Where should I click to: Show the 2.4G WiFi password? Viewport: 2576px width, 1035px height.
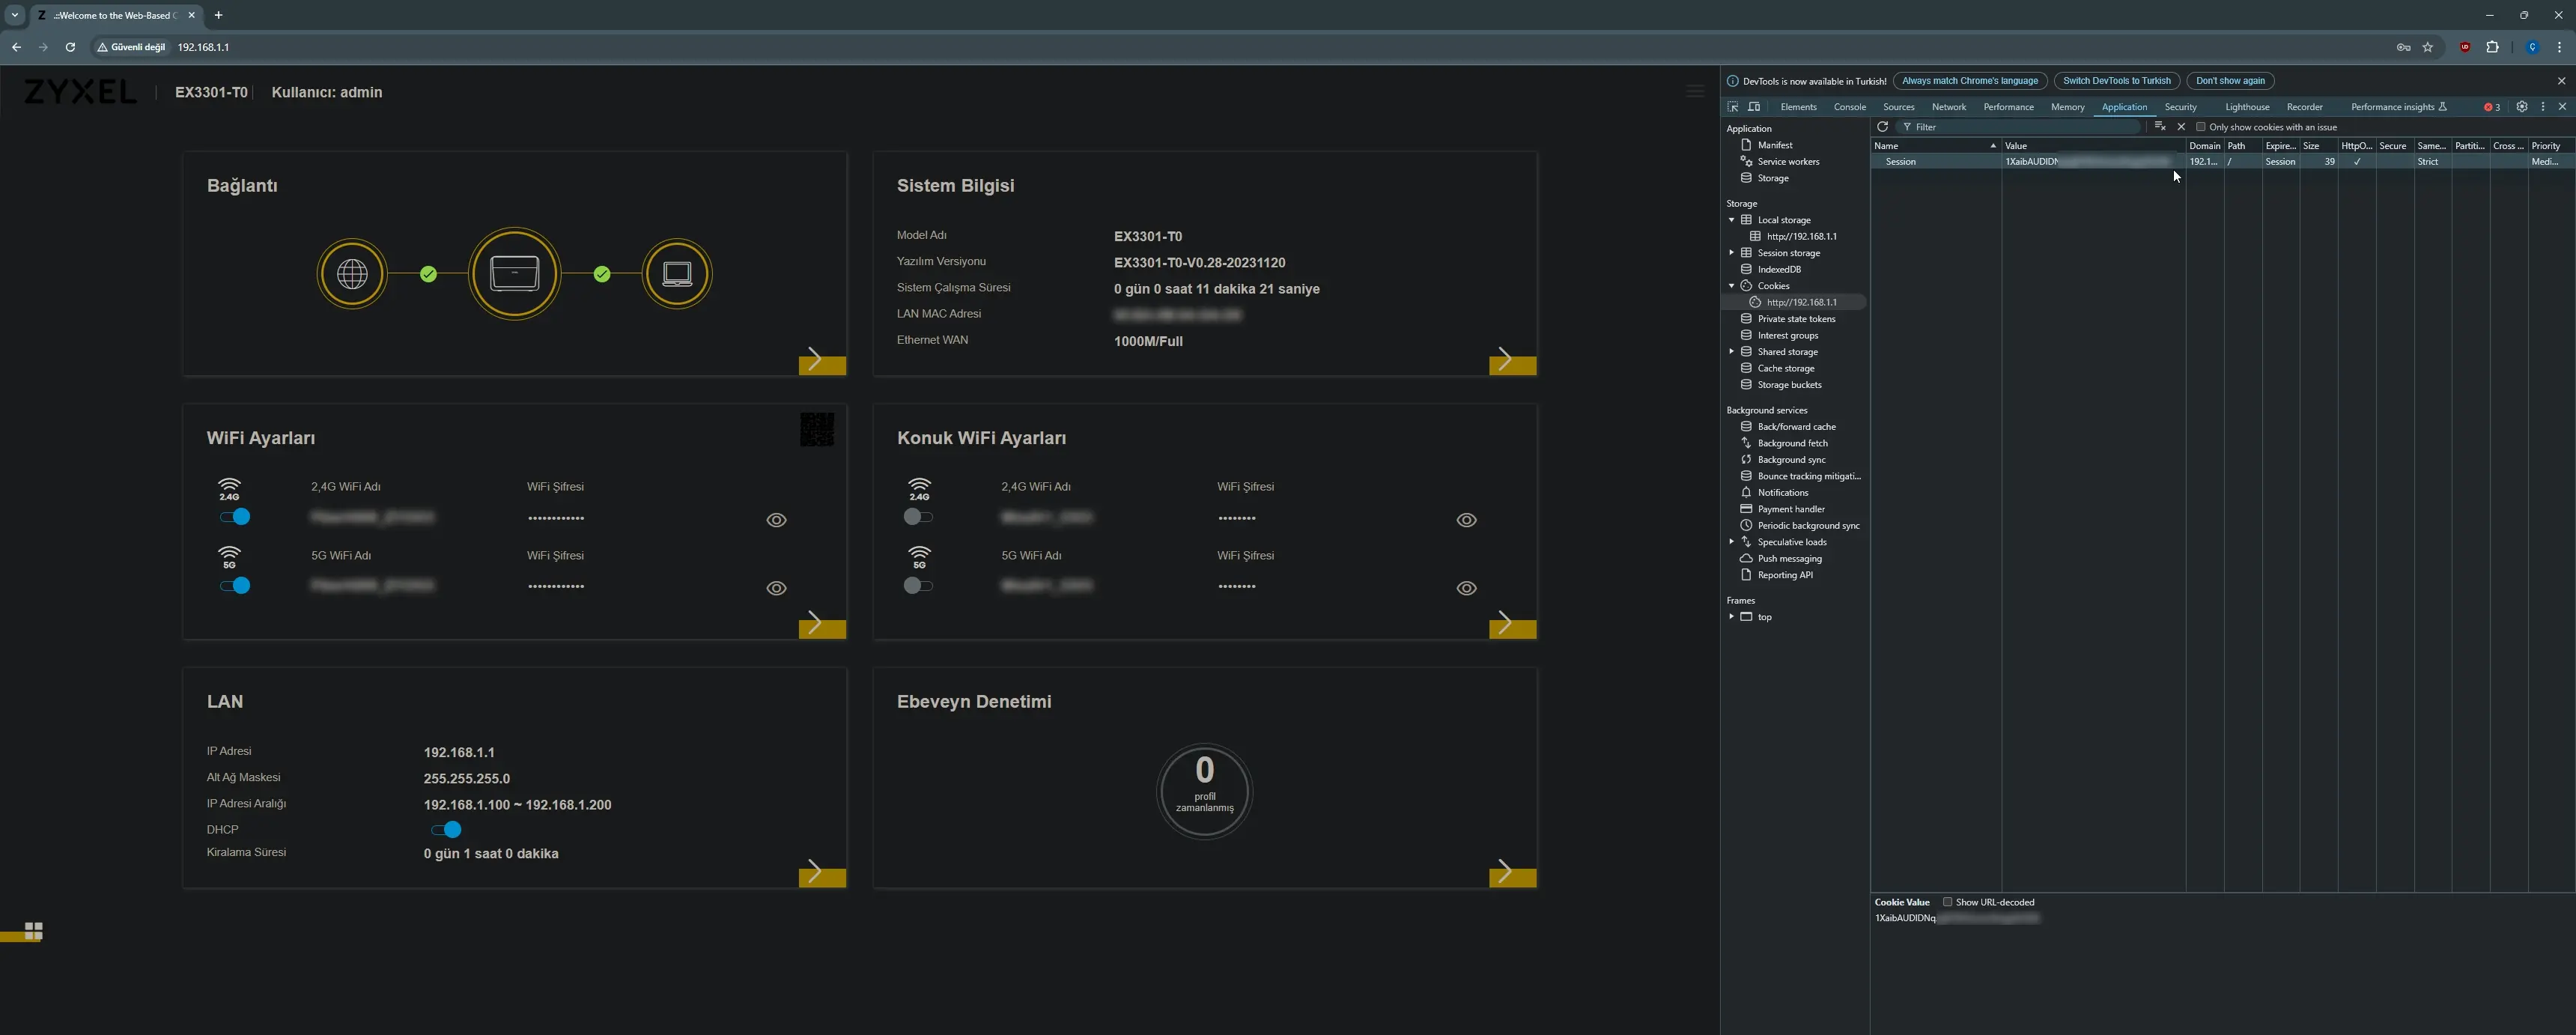point(776,520)
